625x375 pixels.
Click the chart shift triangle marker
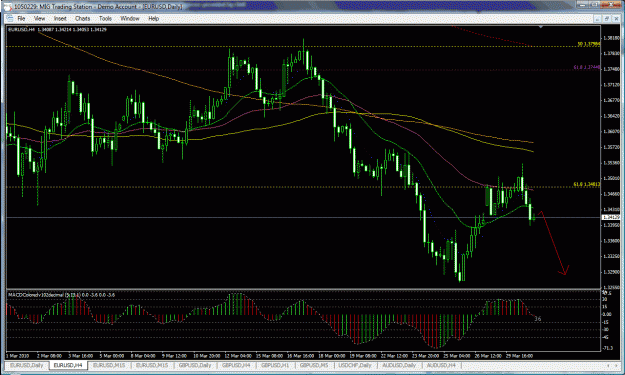[x=540, y=27]
